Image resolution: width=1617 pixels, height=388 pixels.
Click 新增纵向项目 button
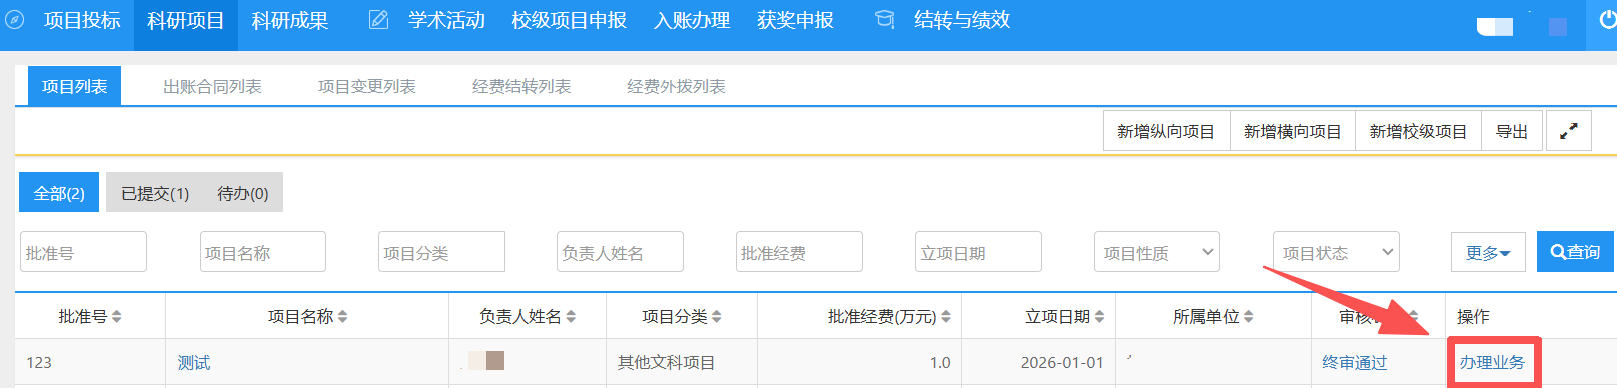[x=1166, y=131]
